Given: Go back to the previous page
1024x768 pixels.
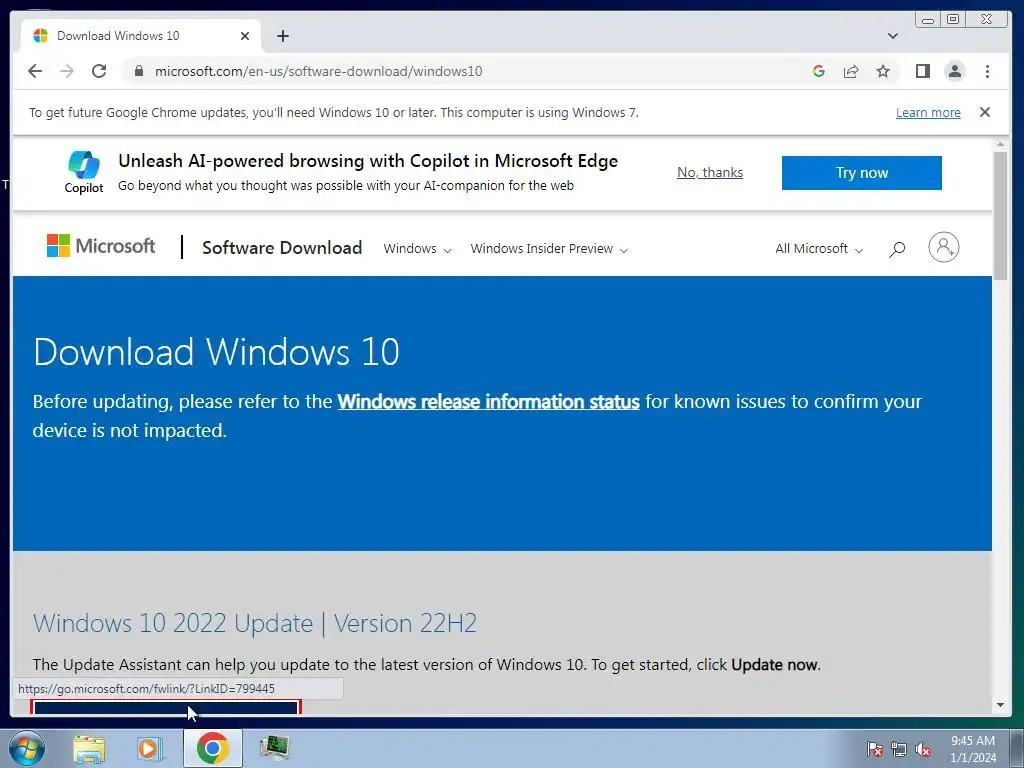Looking at the screenshot, I should point(35,71).
